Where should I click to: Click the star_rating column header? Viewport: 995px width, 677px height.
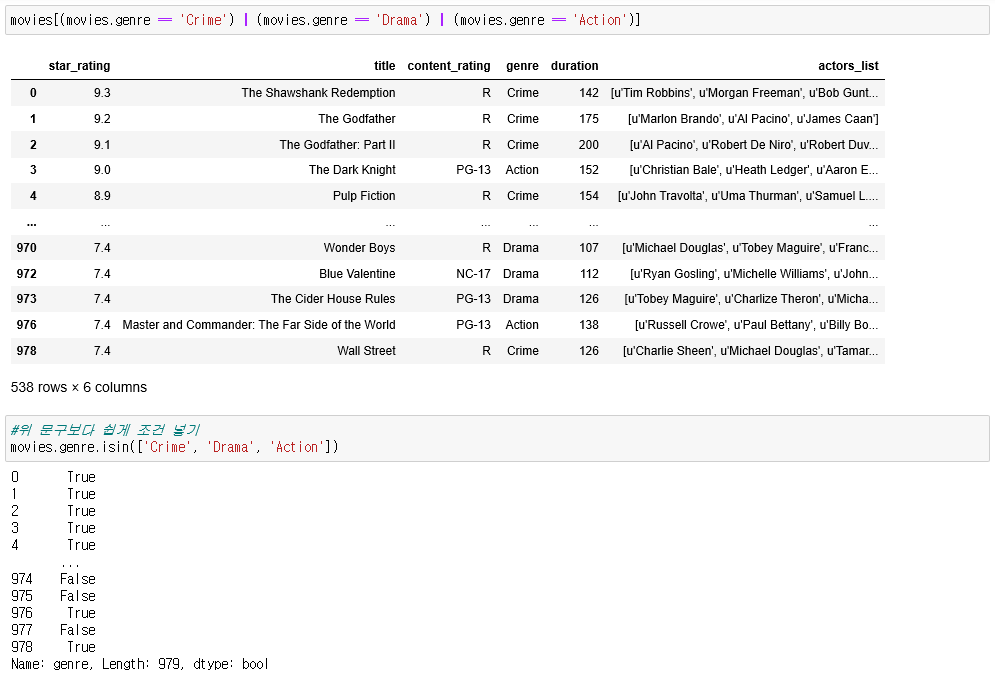(x=79, y=66)
